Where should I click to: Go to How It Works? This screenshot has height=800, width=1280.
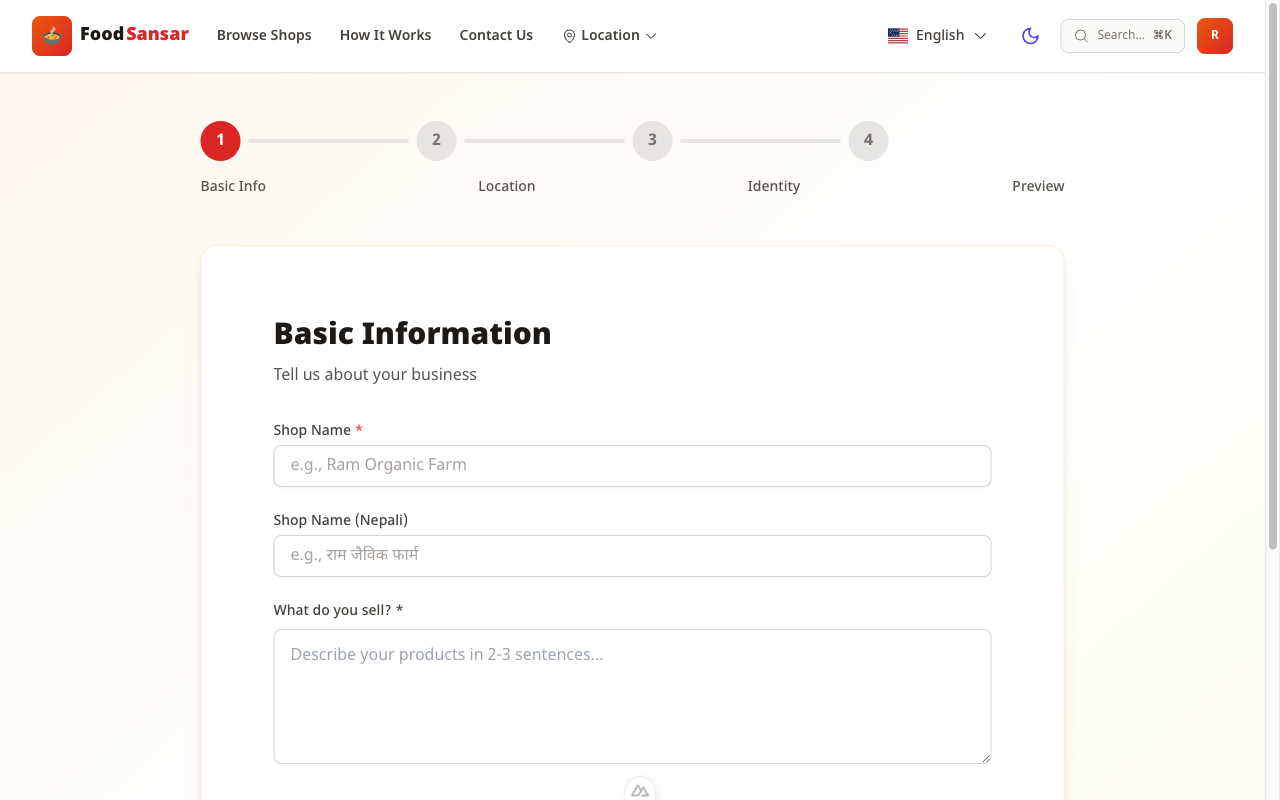[385, 35]
